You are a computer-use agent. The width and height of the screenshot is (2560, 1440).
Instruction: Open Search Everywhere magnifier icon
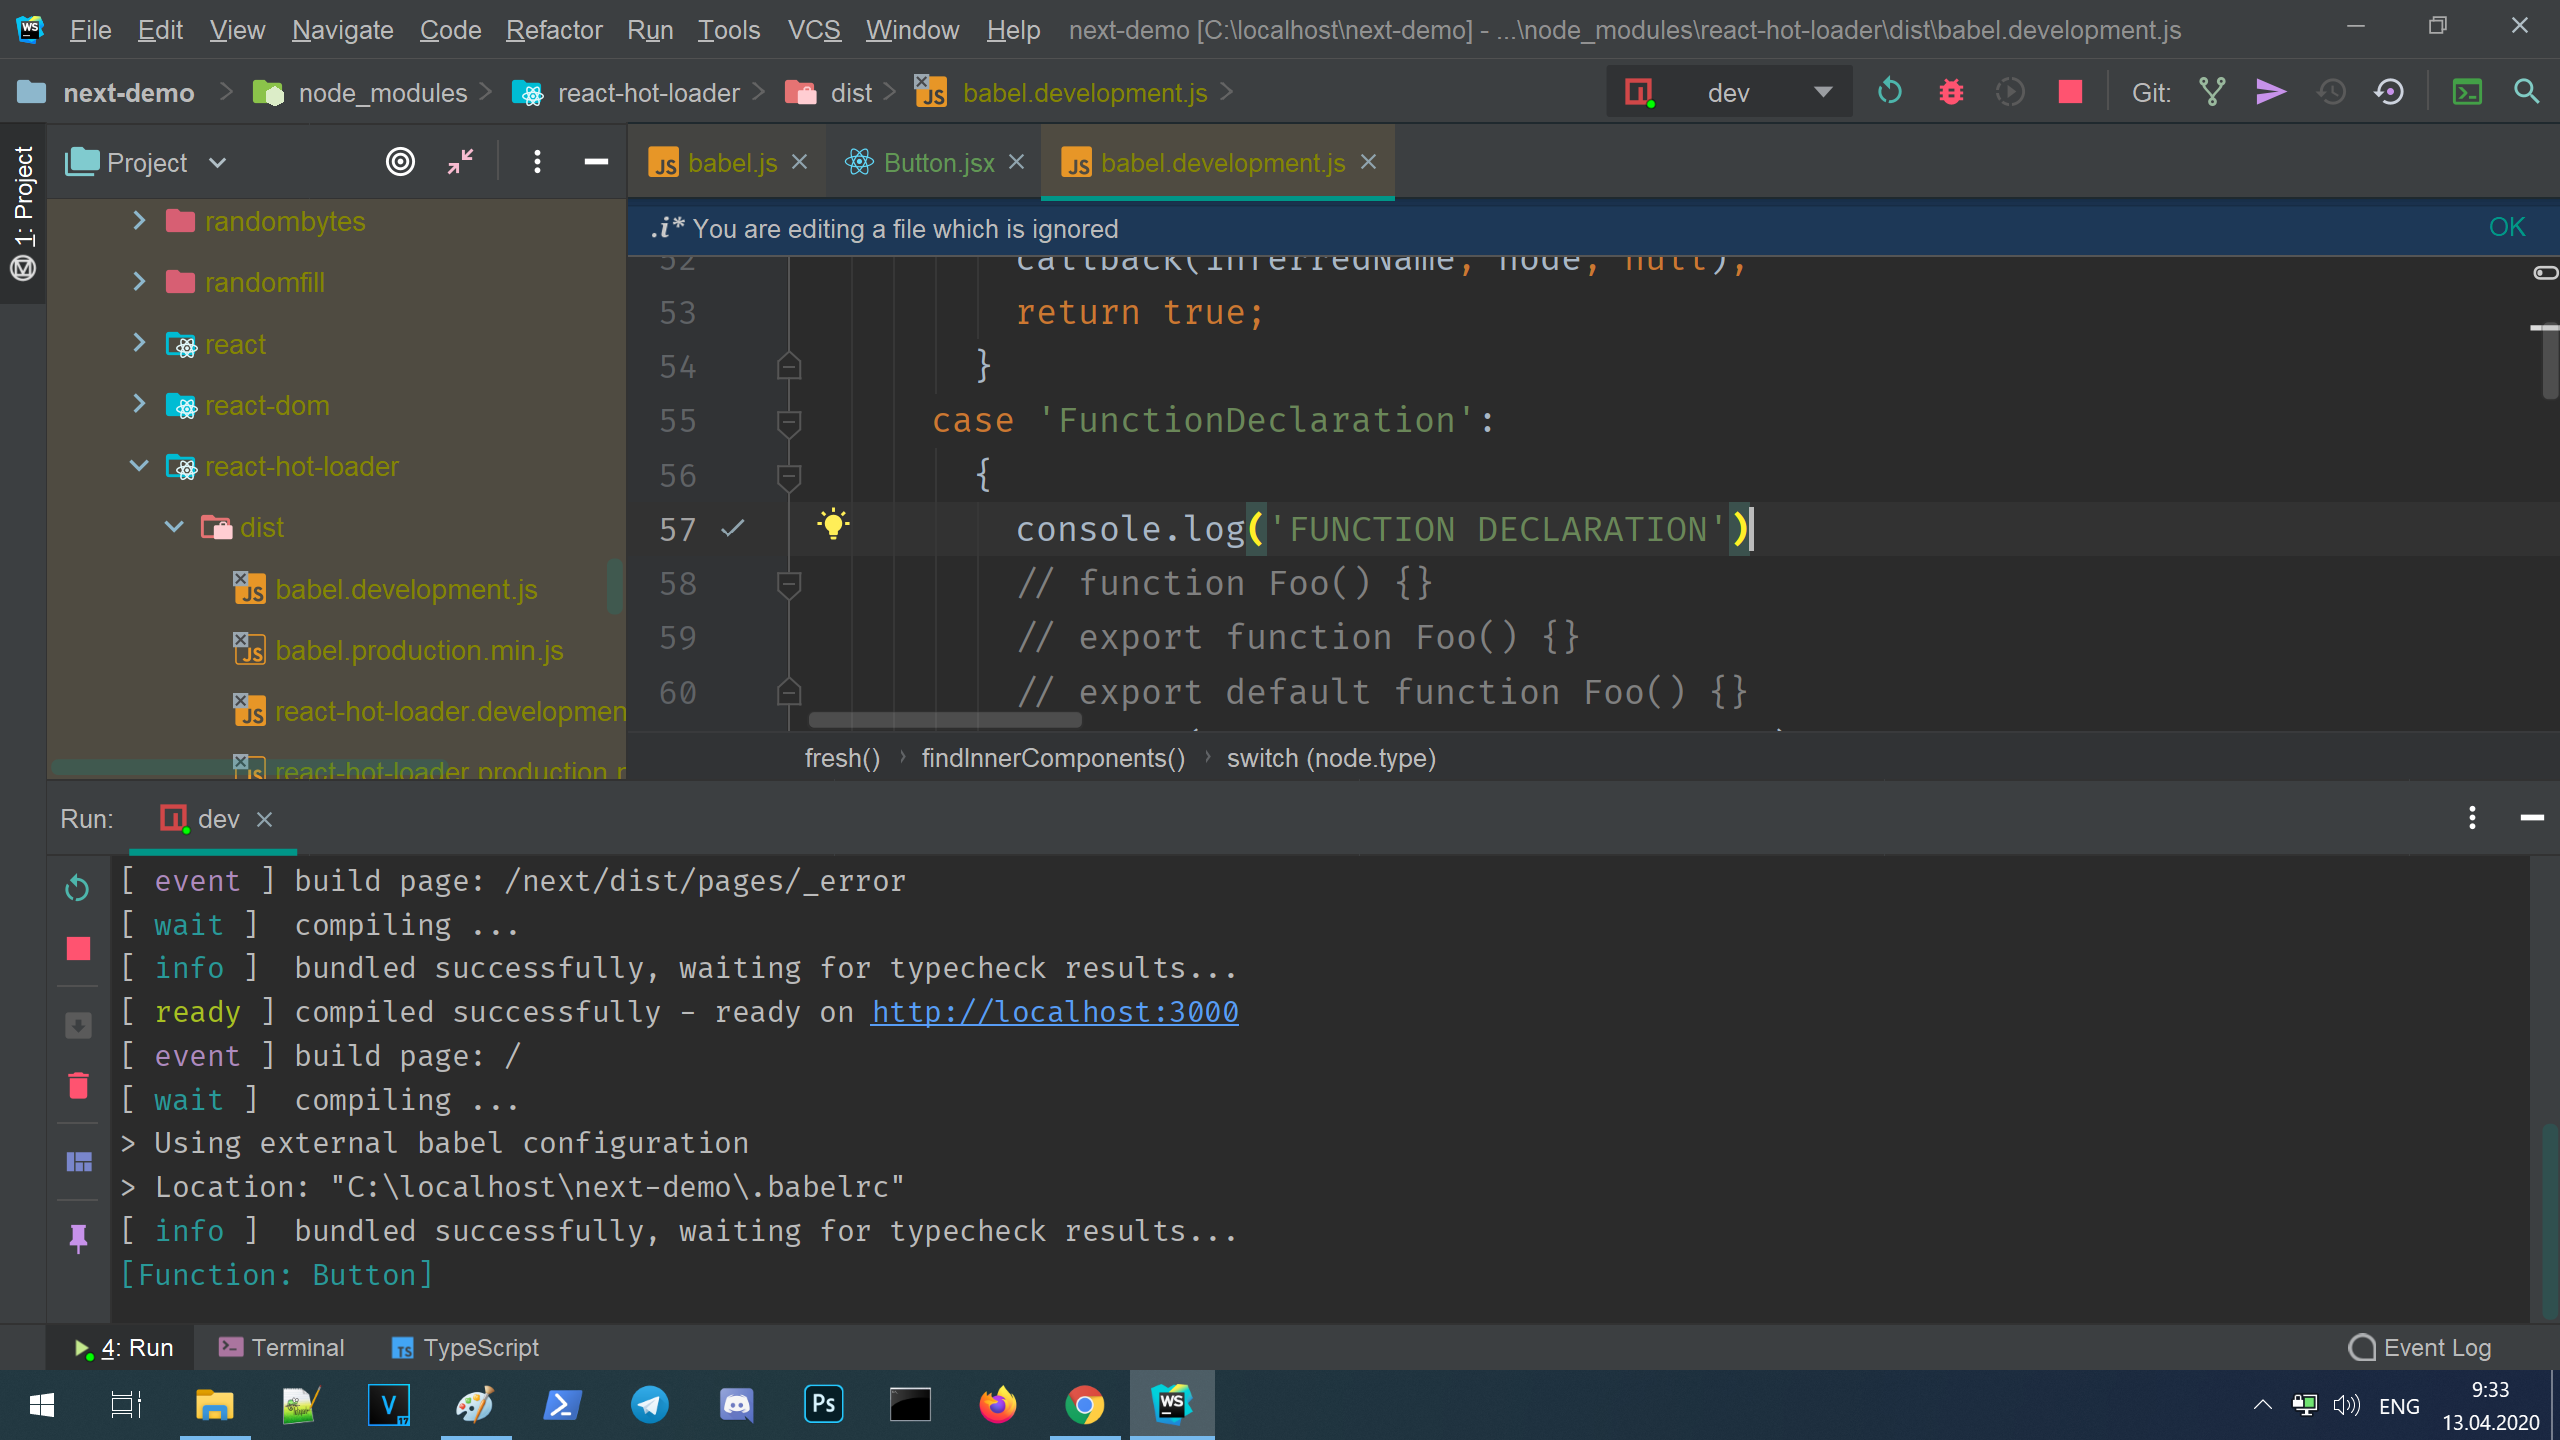coord(2526,92)
